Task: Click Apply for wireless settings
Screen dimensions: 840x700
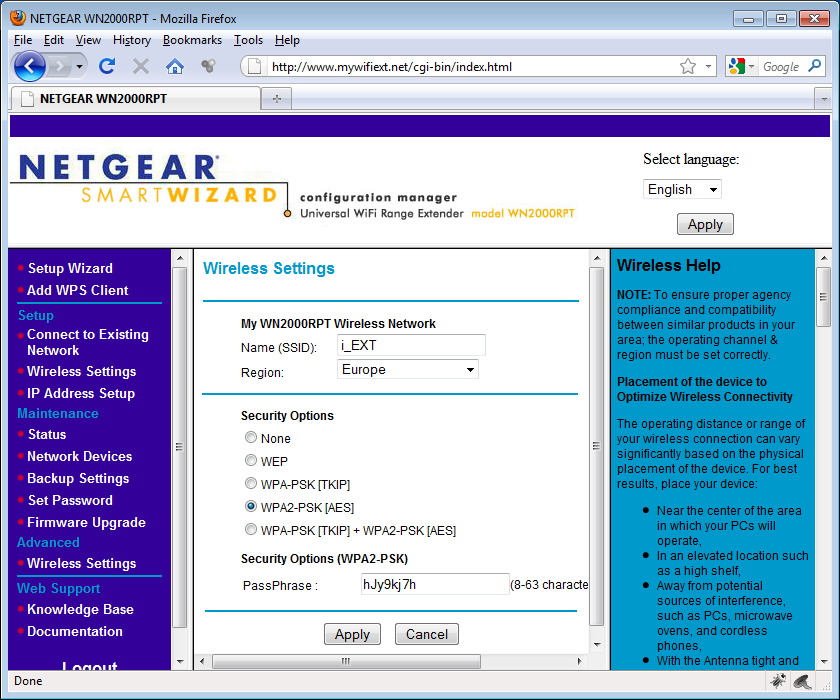Action: tap(352, 634)
